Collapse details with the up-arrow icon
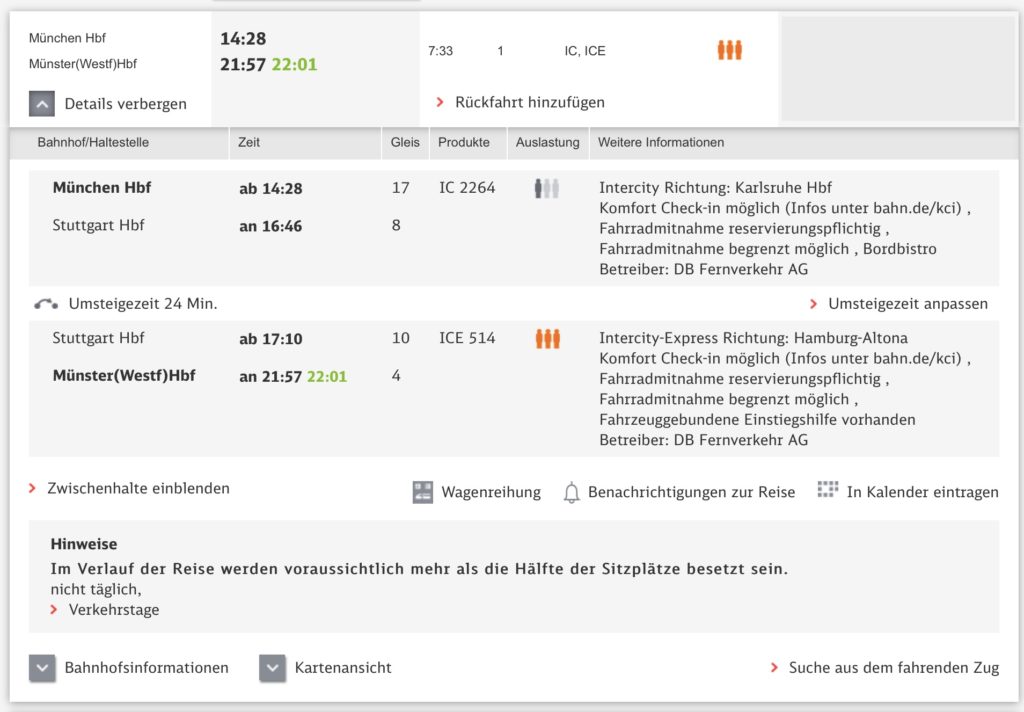This screenshot has height=712, width=1024. 42,103
